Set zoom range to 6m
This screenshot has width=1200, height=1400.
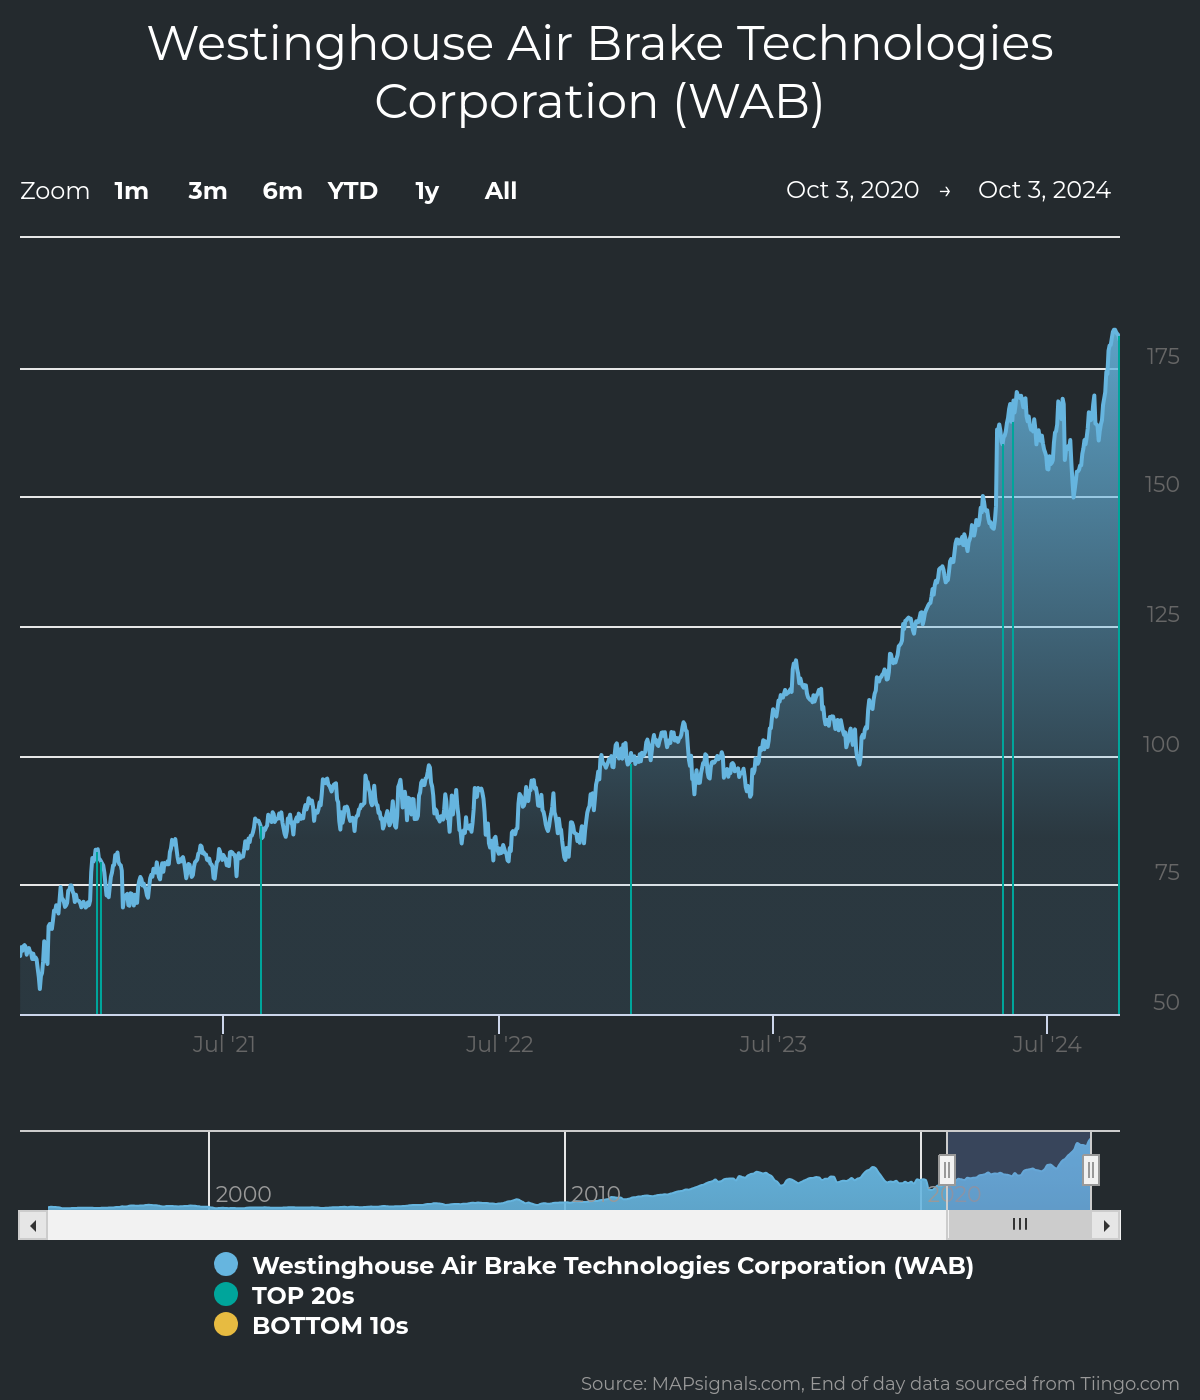click(x=282, y=191)
